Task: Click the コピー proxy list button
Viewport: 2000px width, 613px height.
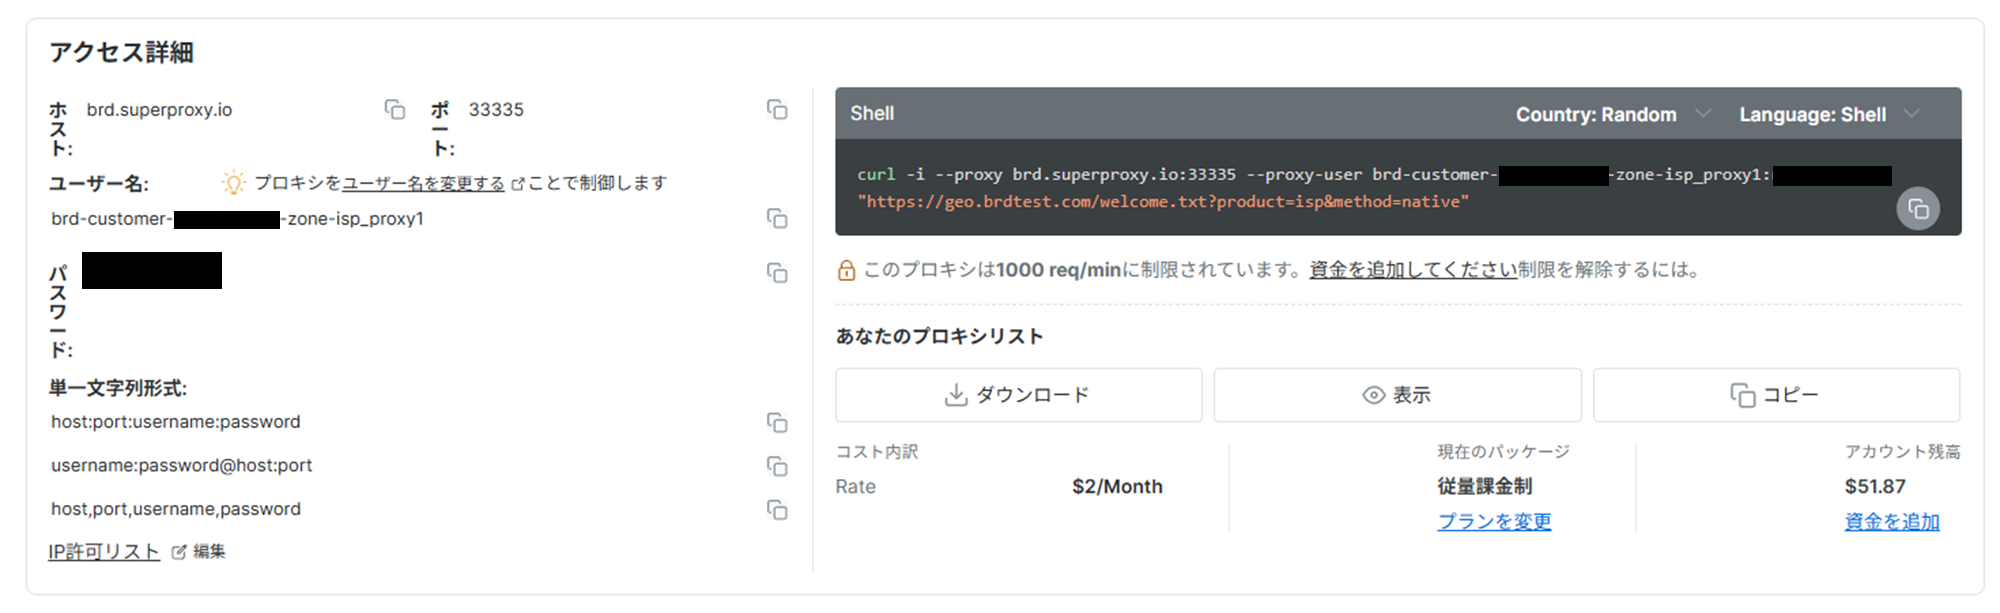Action: click(1776, 395)
